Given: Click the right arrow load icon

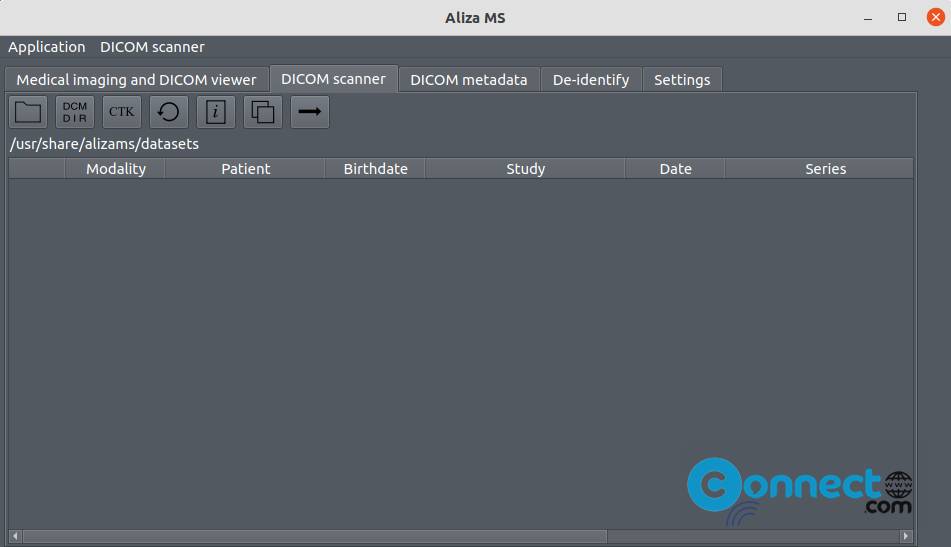Looking at the screenshot, I should (310, 112).
